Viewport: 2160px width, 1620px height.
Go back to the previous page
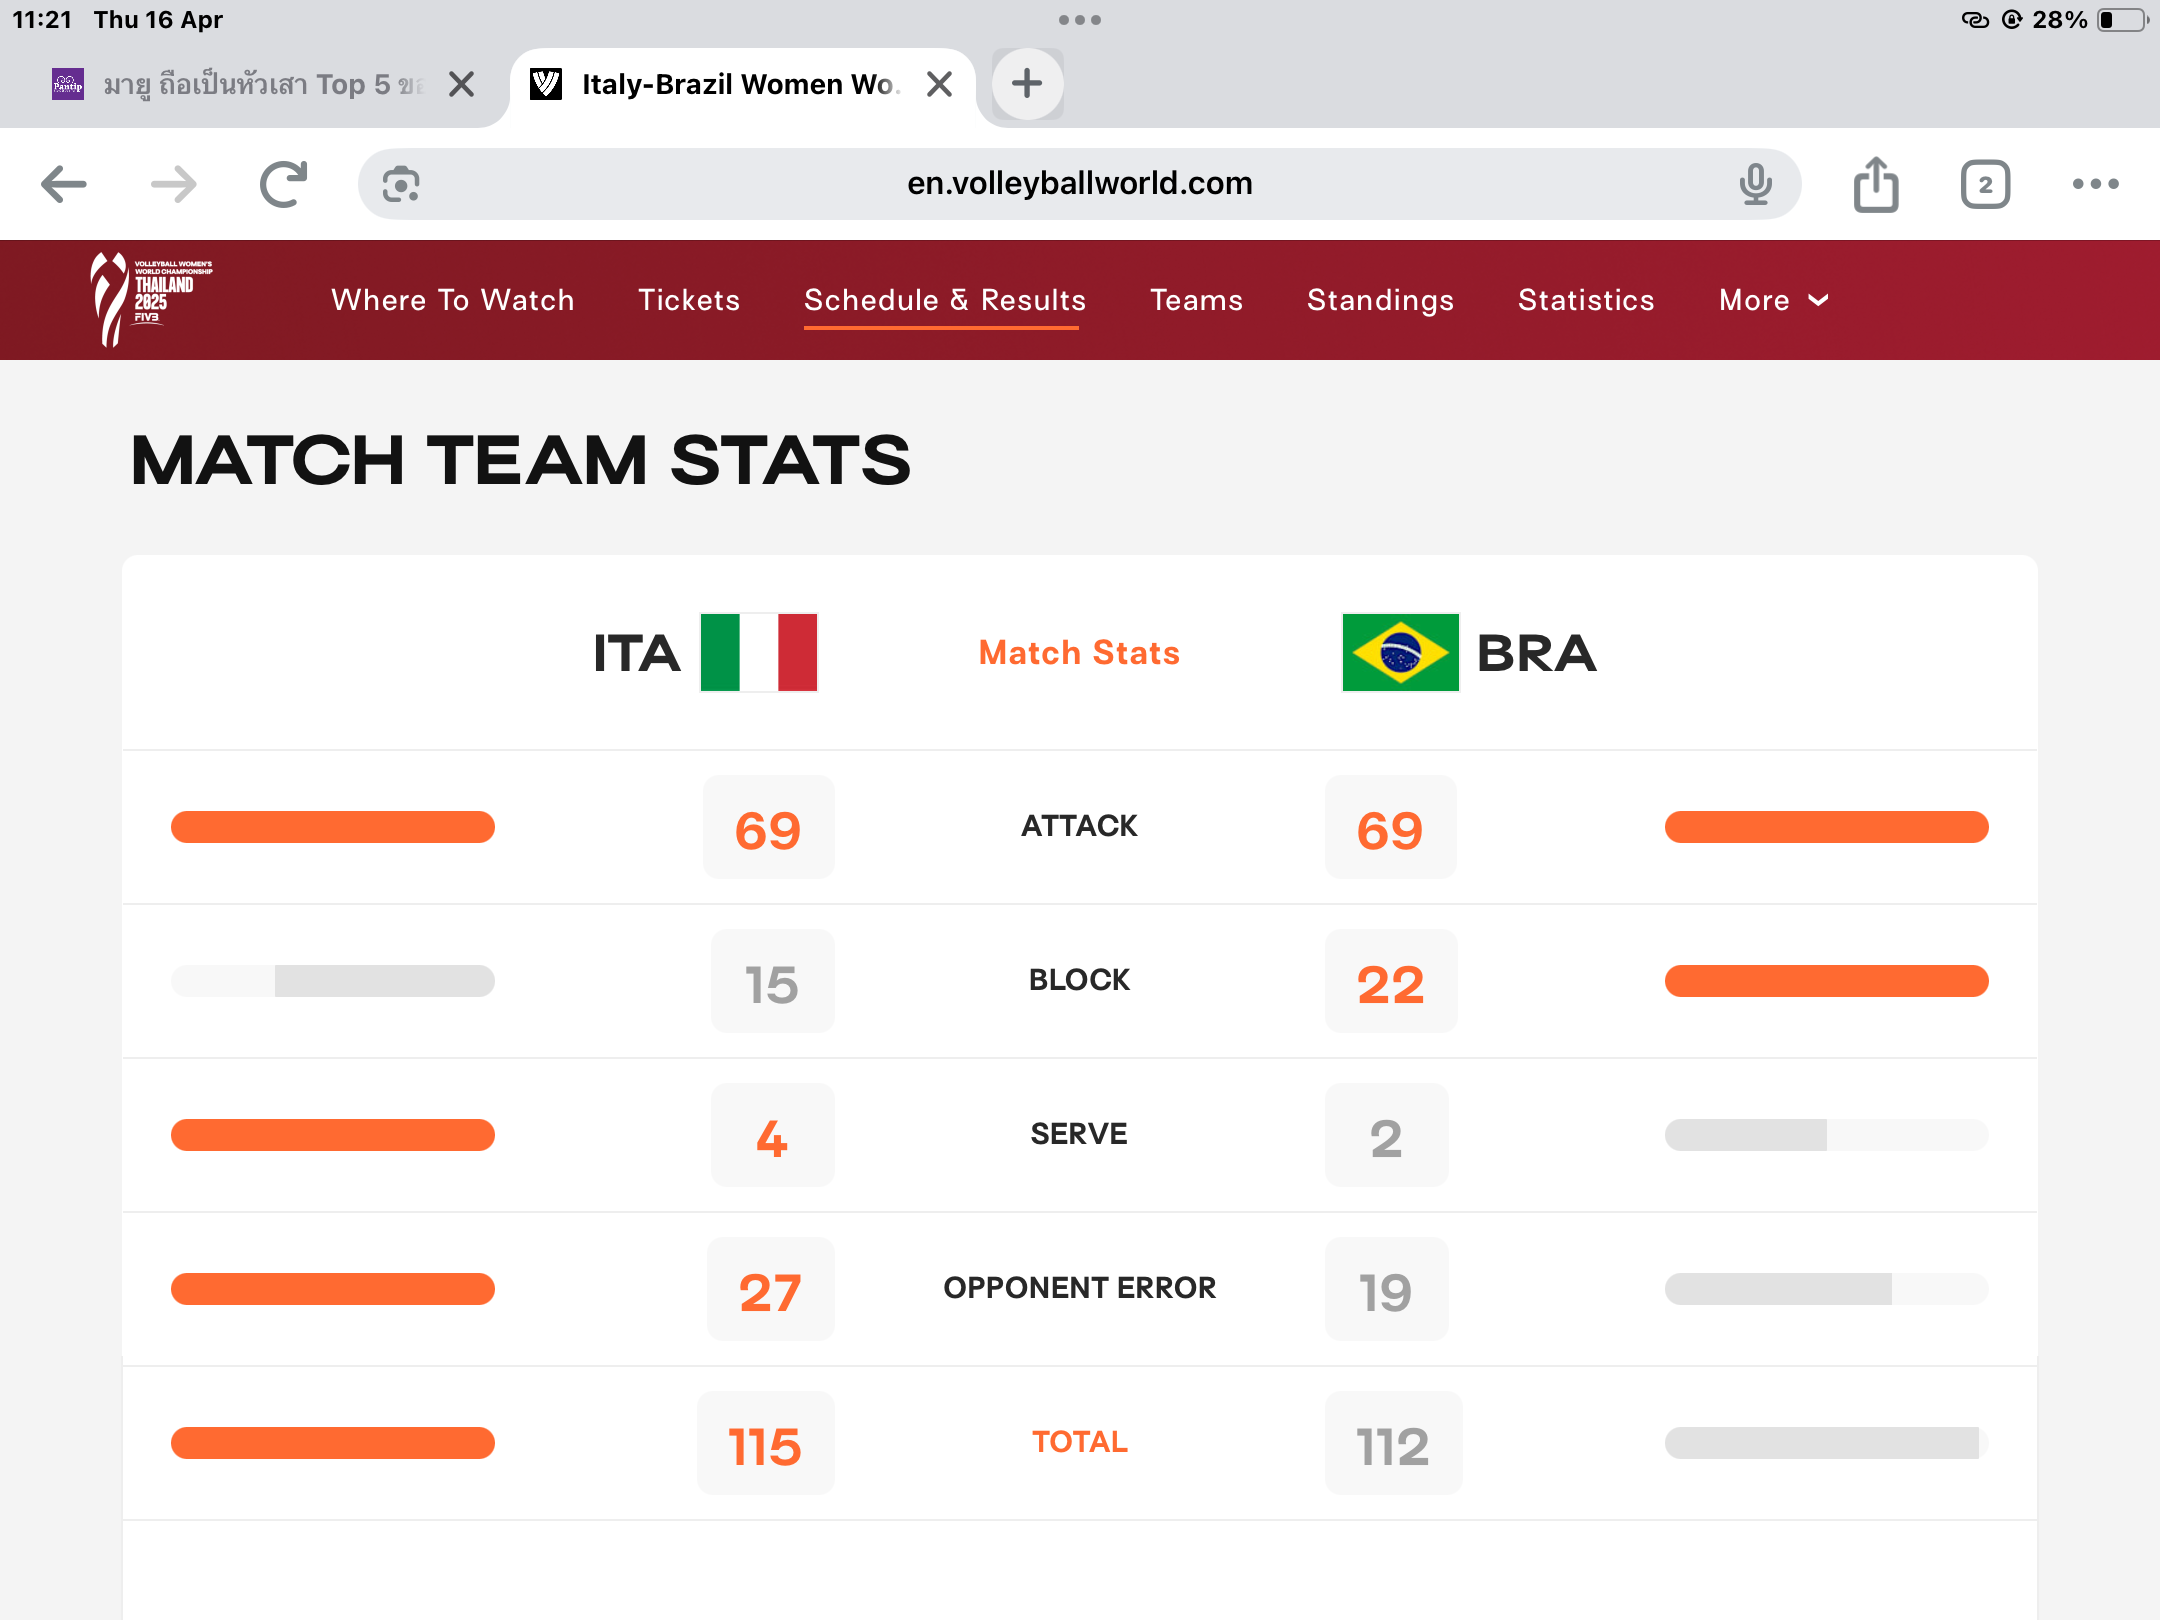[64, 184]
